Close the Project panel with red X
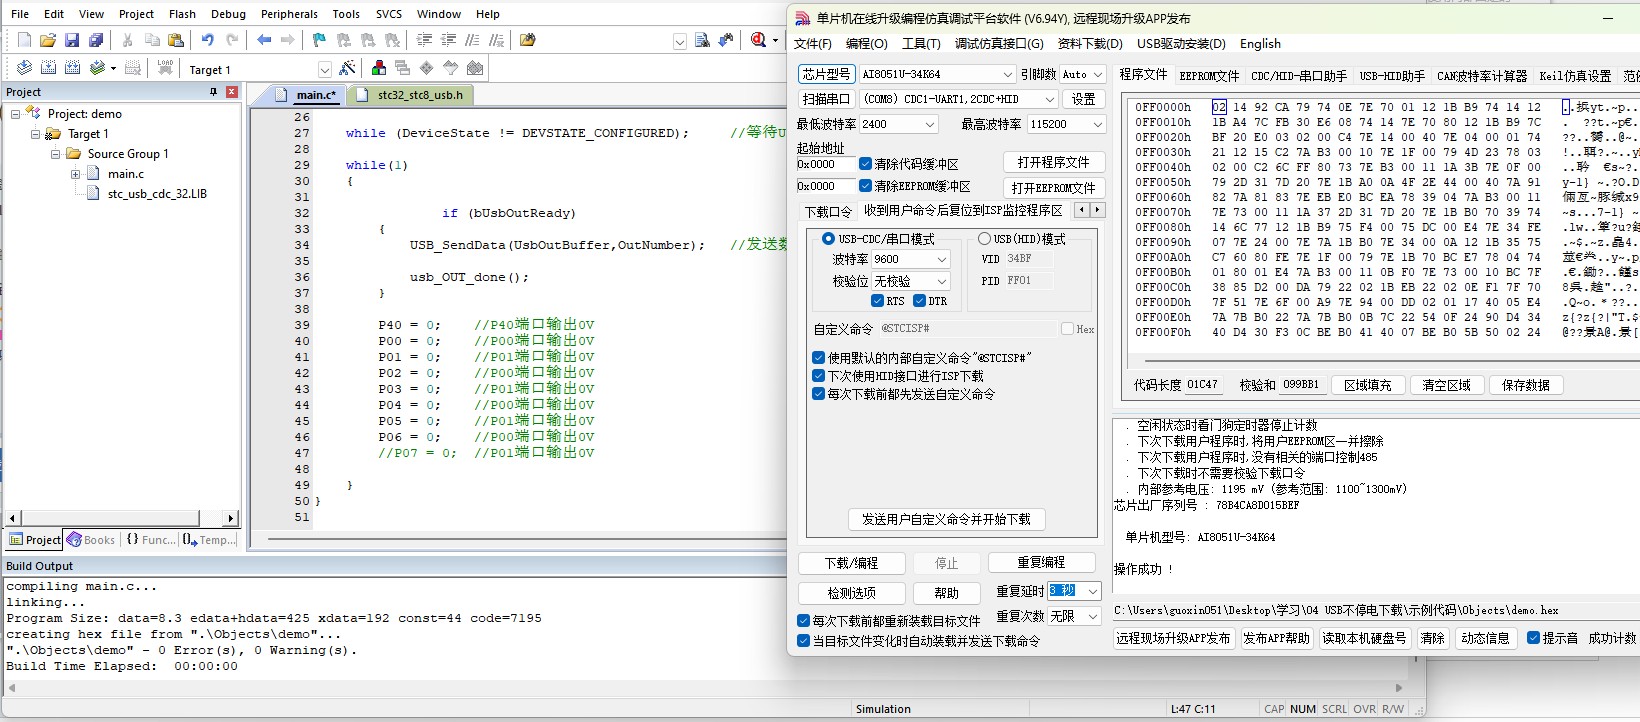 coord(232,92)
